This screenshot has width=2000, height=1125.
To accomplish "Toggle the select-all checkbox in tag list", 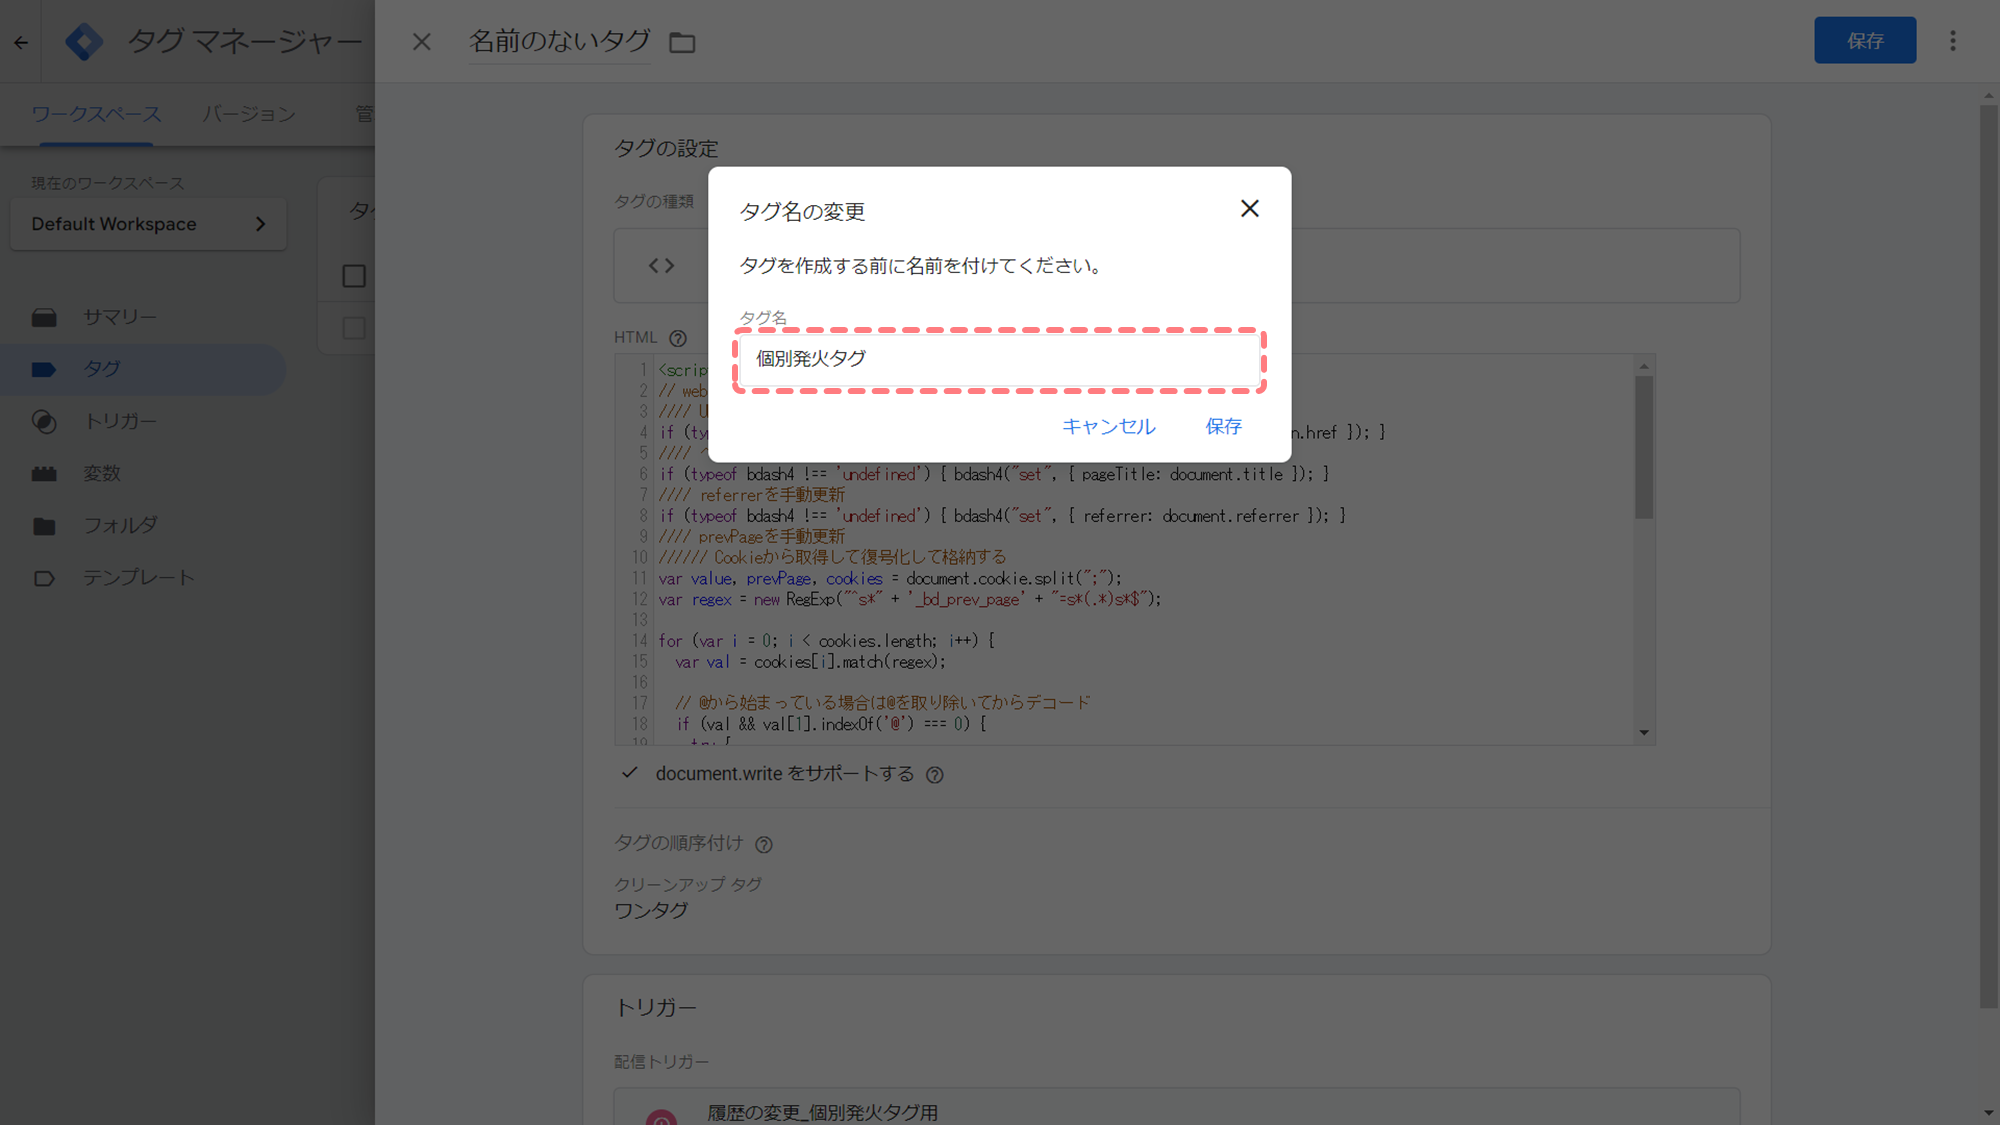I will coord(354,276).
